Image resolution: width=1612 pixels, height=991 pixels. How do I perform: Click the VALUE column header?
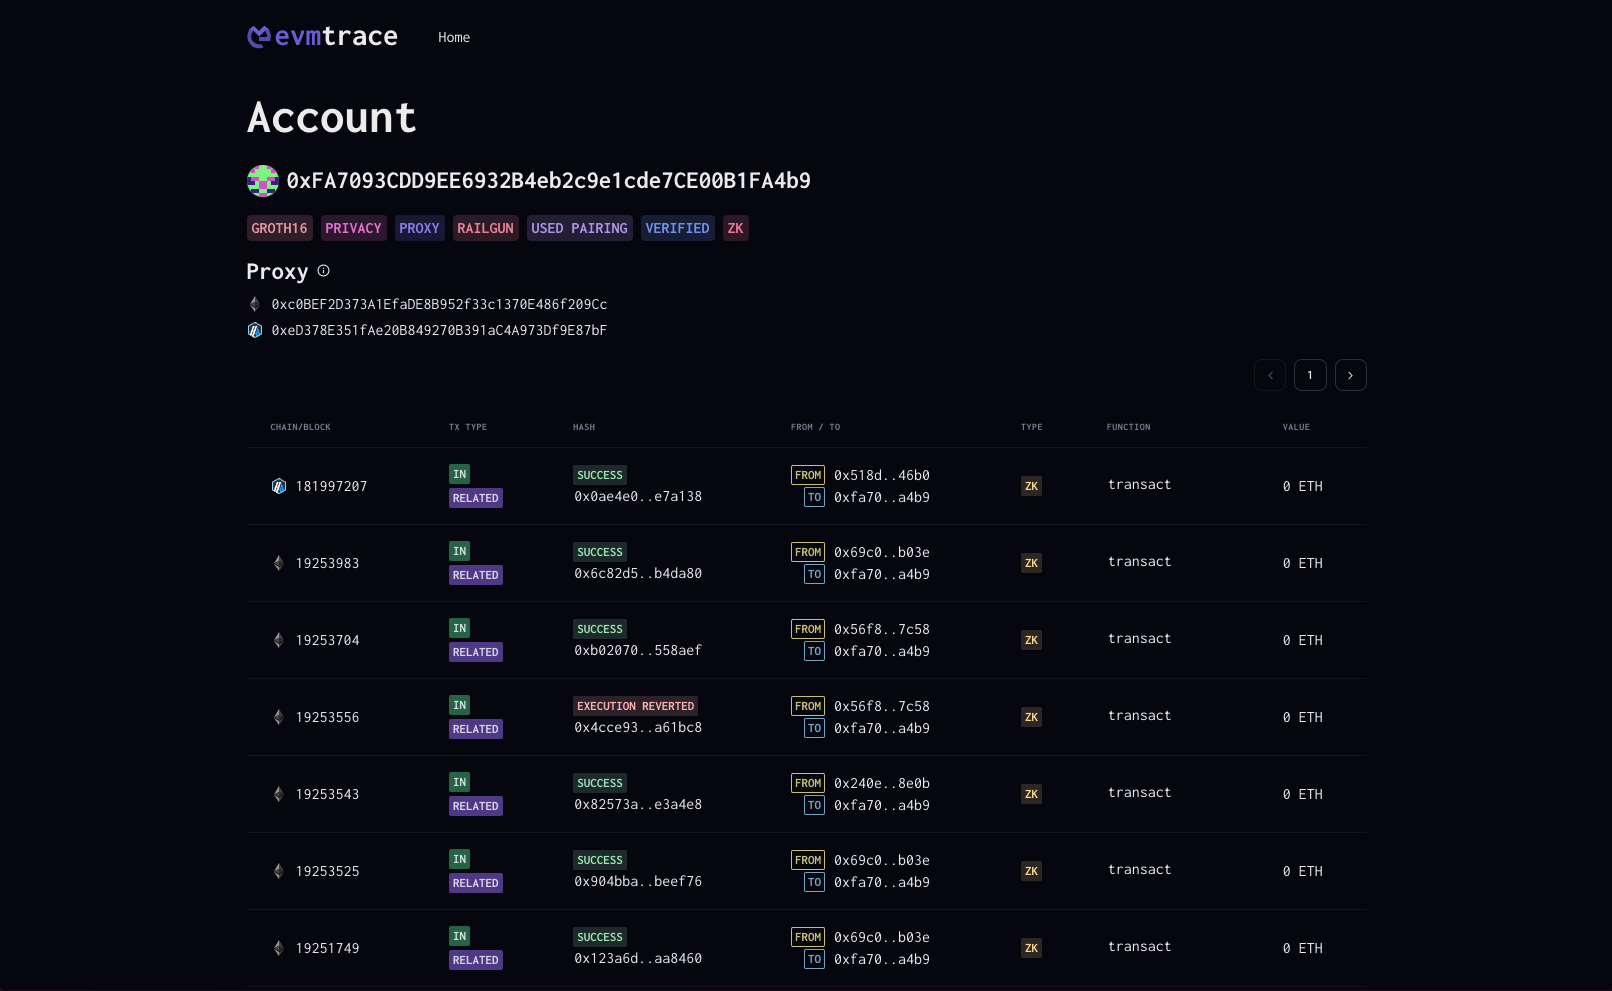point(1296,427)
